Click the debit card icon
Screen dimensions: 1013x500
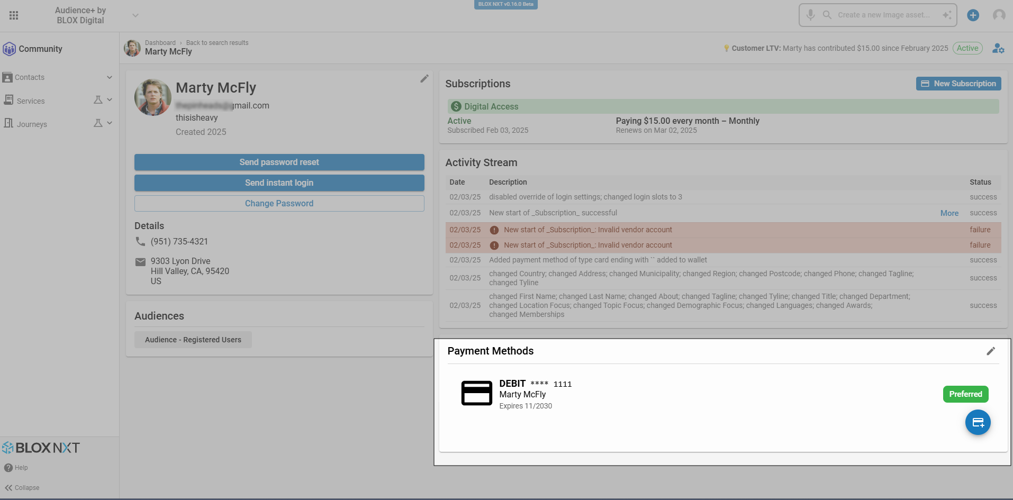pos(476,393)
